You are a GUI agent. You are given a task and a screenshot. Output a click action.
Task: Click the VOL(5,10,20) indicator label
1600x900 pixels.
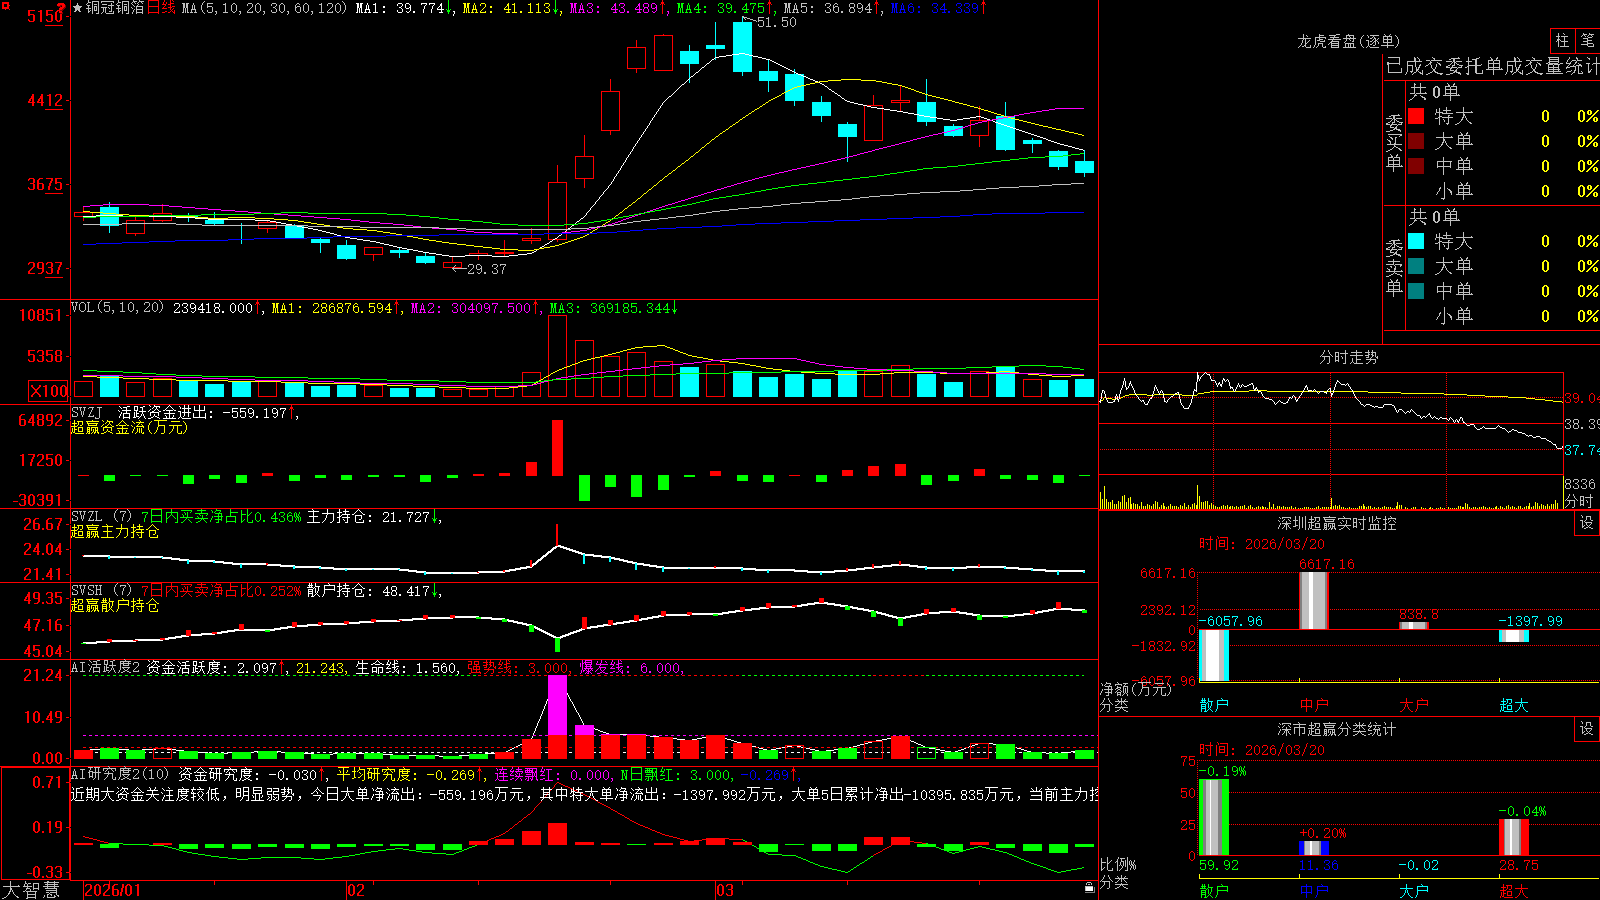coord(117,308)
